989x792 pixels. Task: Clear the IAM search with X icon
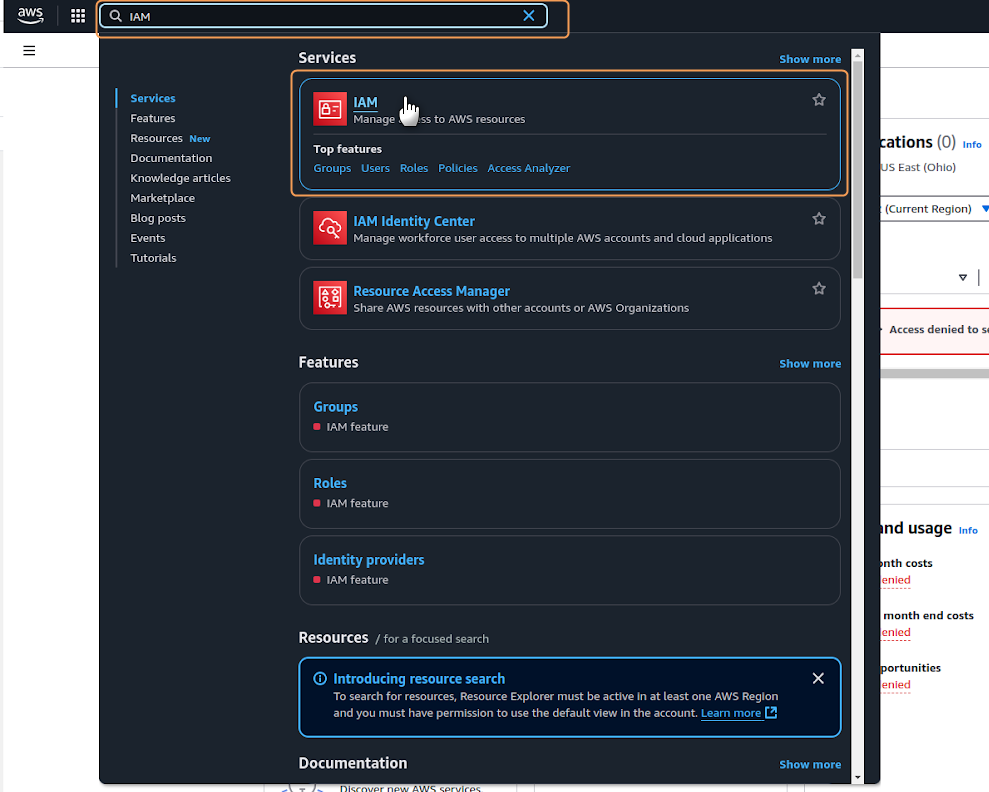(529, 16)
